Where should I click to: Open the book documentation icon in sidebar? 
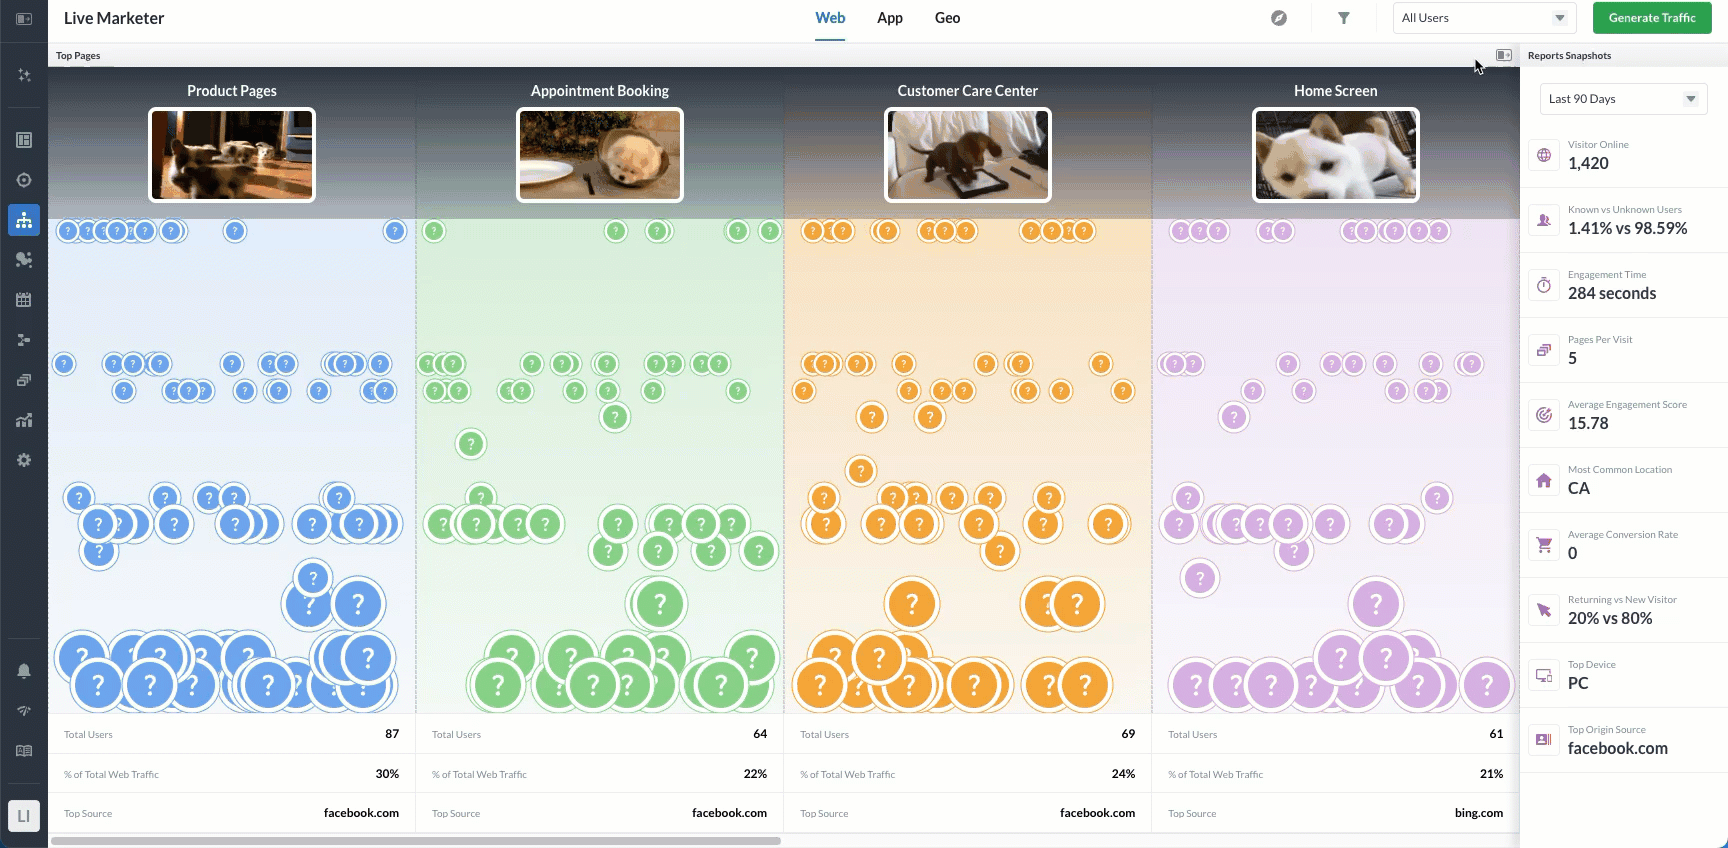pos(24,751)
